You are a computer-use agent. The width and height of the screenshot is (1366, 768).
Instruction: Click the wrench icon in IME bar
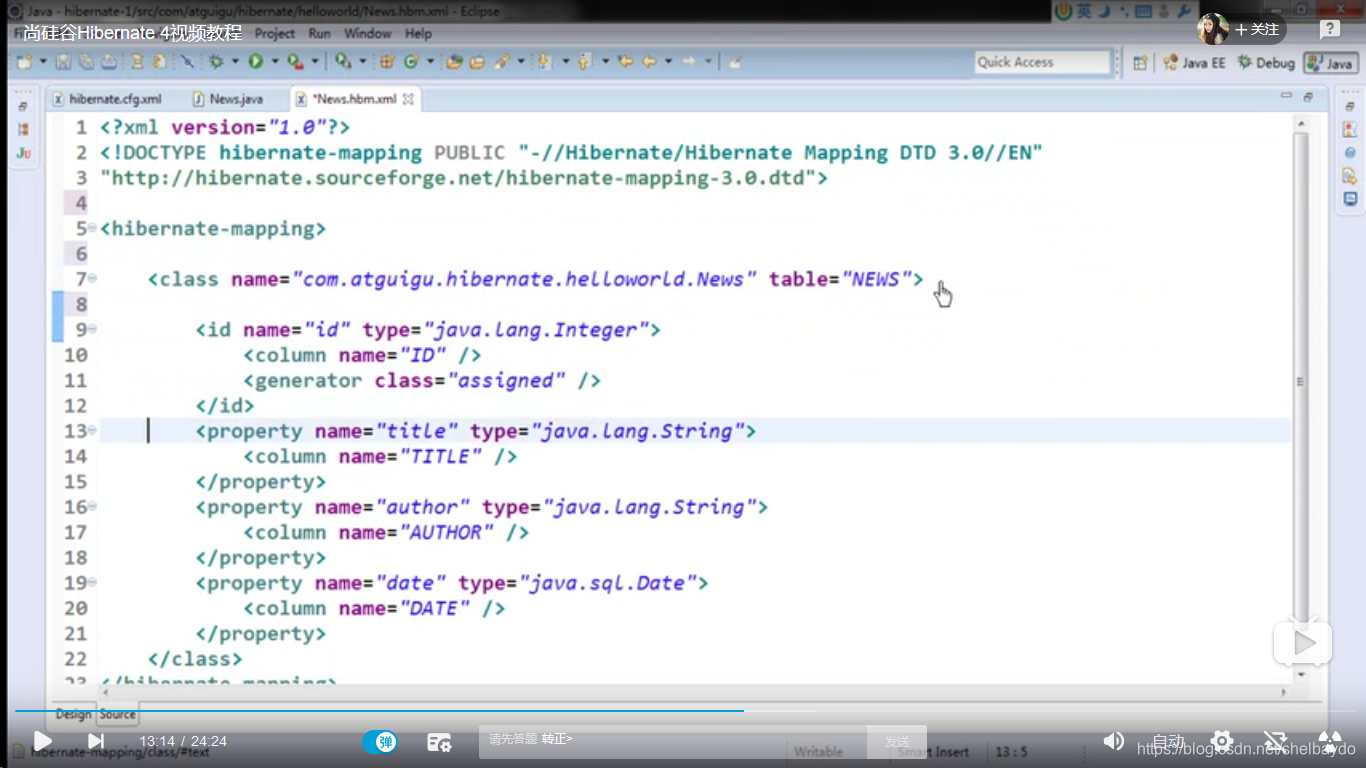click(x=1184, y=12)
